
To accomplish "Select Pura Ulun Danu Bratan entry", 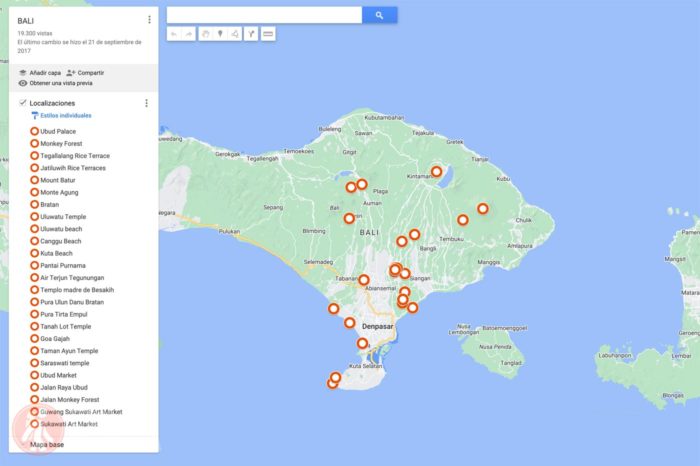I will pos(67,302).
